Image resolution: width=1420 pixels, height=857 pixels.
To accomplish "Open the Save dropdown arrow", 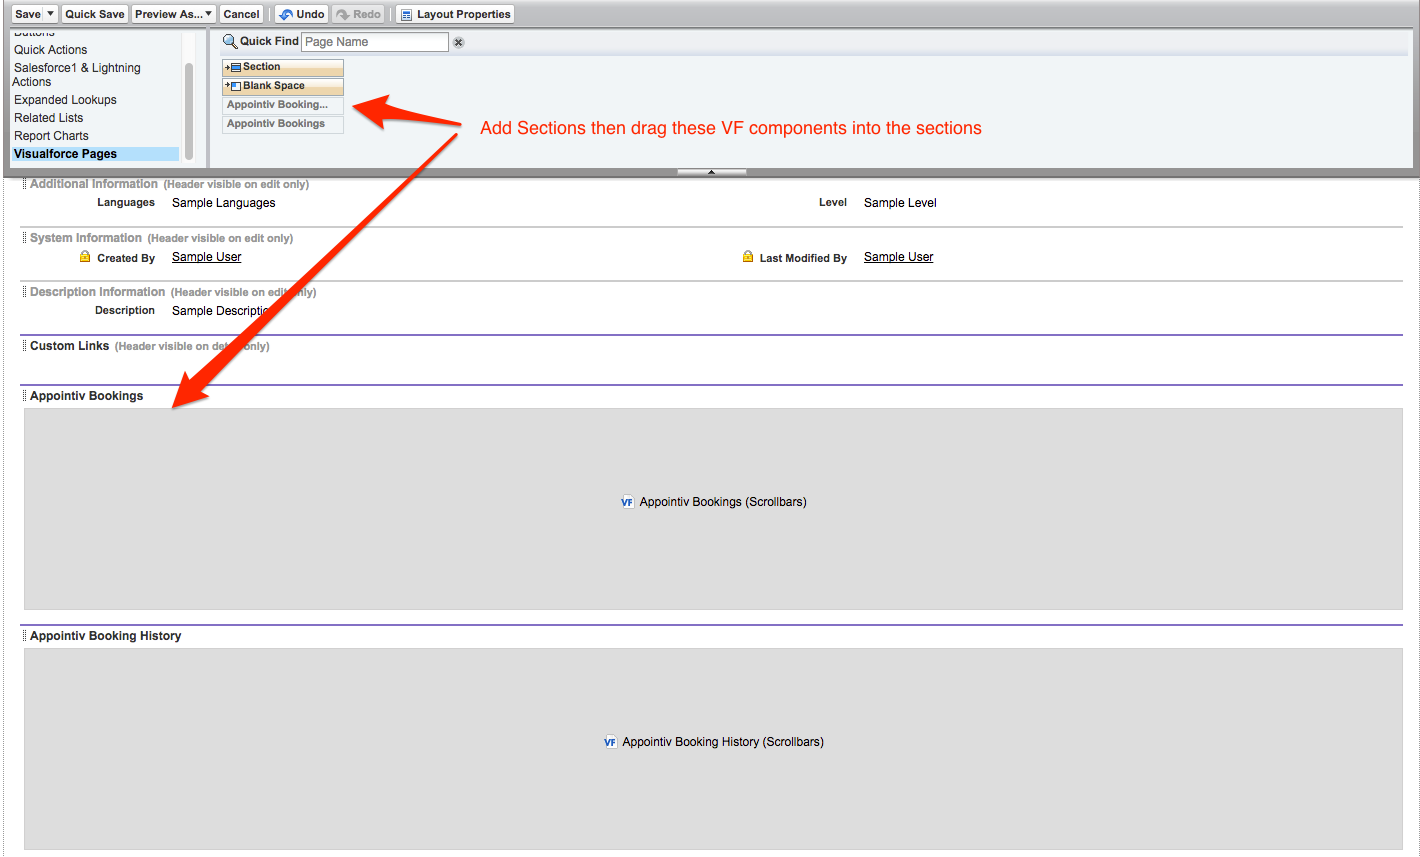I will [x=51, y=14].
